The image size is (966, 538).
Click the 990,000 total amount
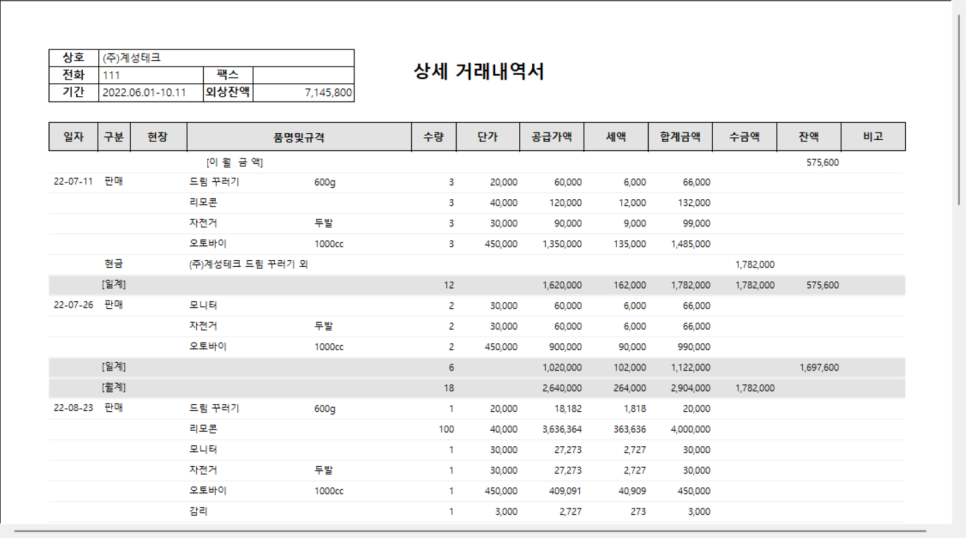click(694, 347)
